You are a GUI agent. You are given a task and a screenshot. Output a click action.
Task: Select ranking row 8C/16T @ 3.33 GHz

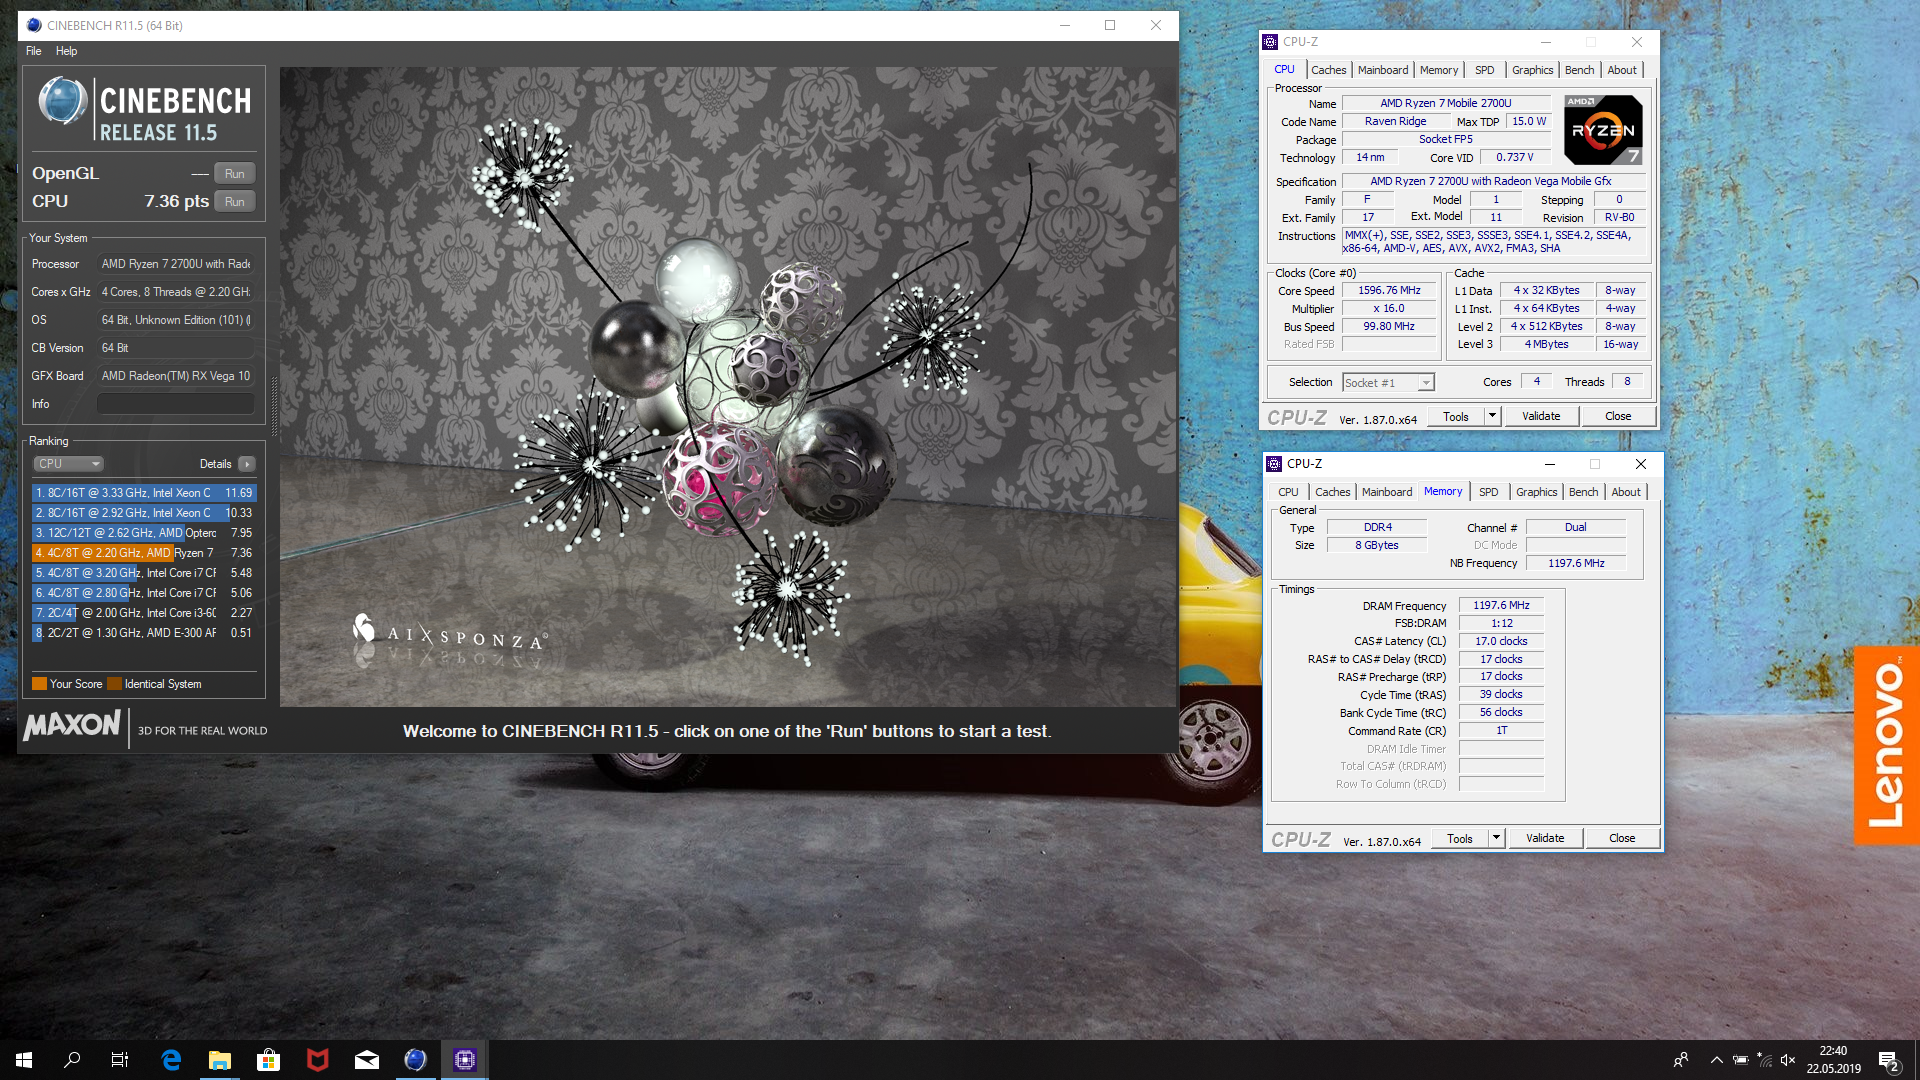click(x=144, y=493)
